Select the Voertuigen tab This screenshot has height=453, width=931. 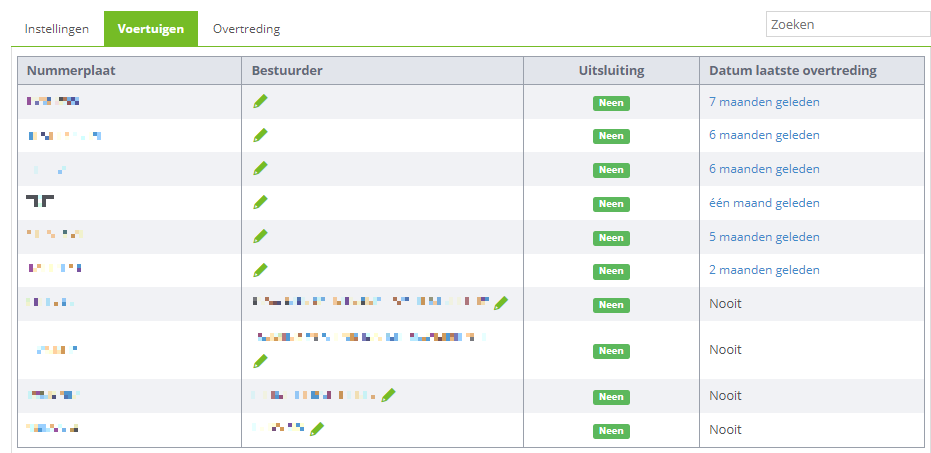(x=151, y=28)
